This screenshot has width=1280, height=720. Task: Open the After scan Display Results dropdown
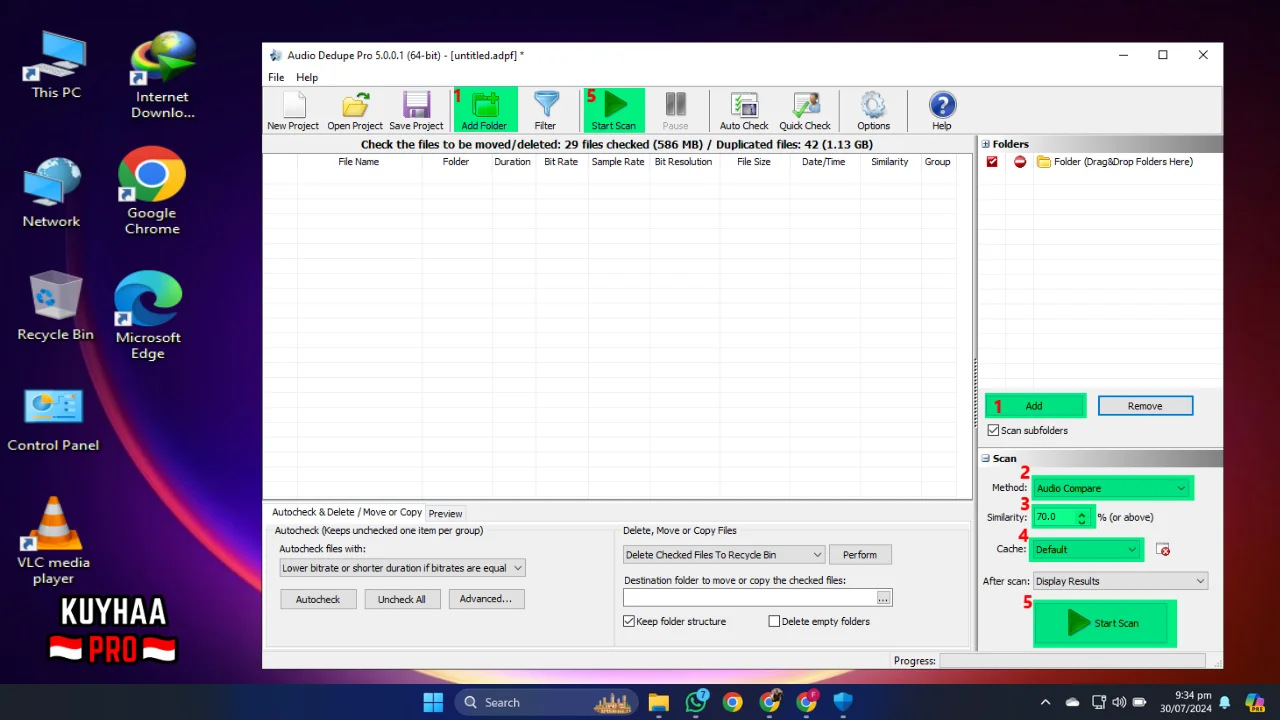1120,581
